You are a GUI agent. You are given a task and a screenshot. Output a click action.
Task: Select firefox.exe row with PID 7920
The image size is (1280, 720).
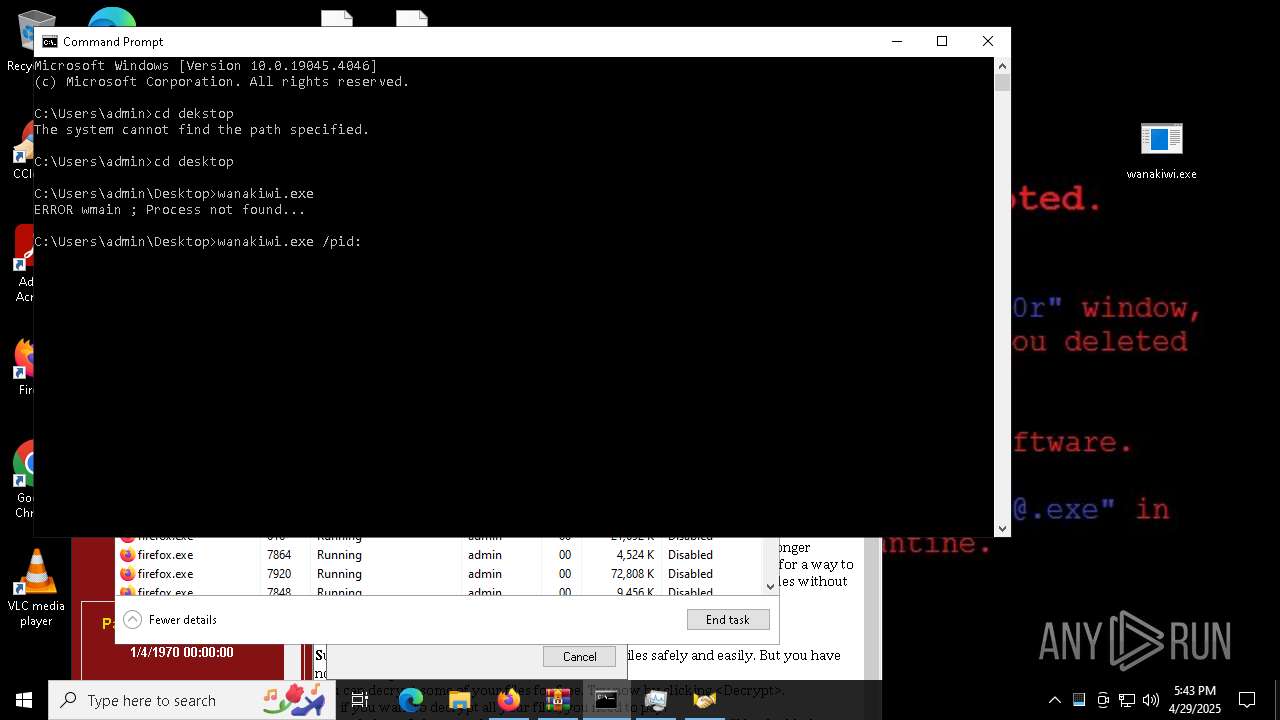coord(440,574)
